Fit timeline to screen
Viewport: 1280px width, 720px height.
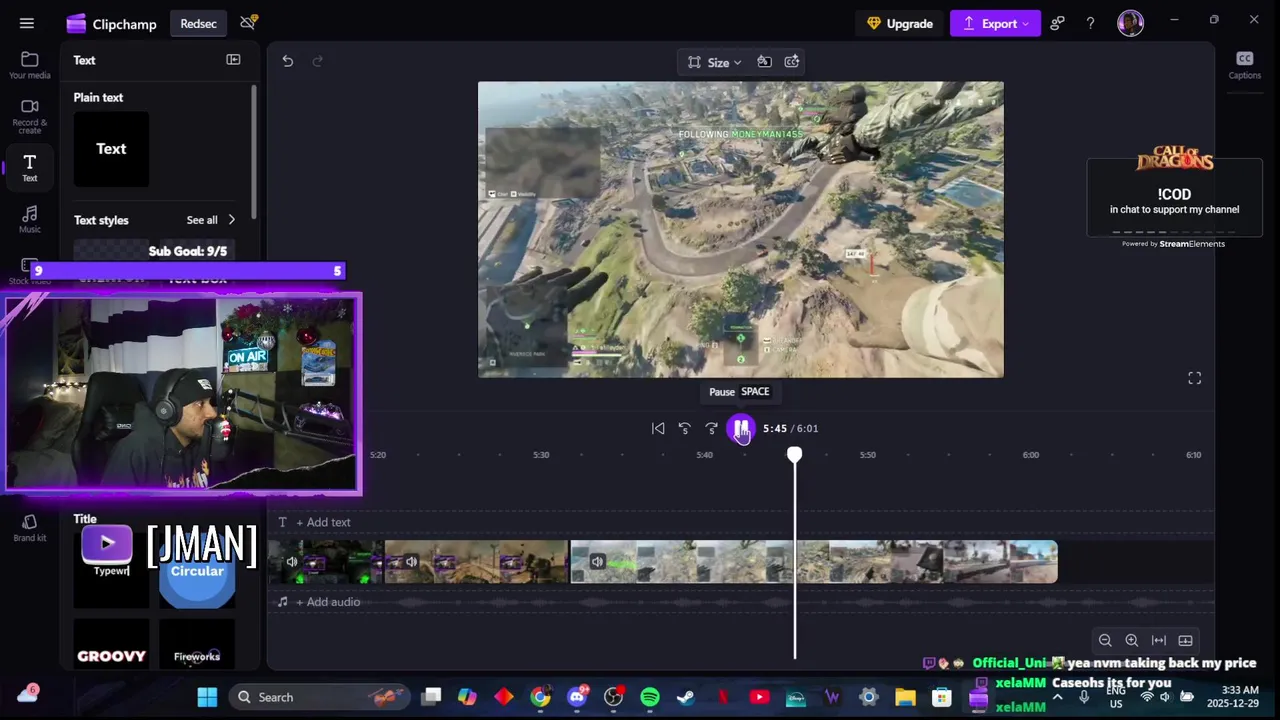click(x=1158, y=640)
